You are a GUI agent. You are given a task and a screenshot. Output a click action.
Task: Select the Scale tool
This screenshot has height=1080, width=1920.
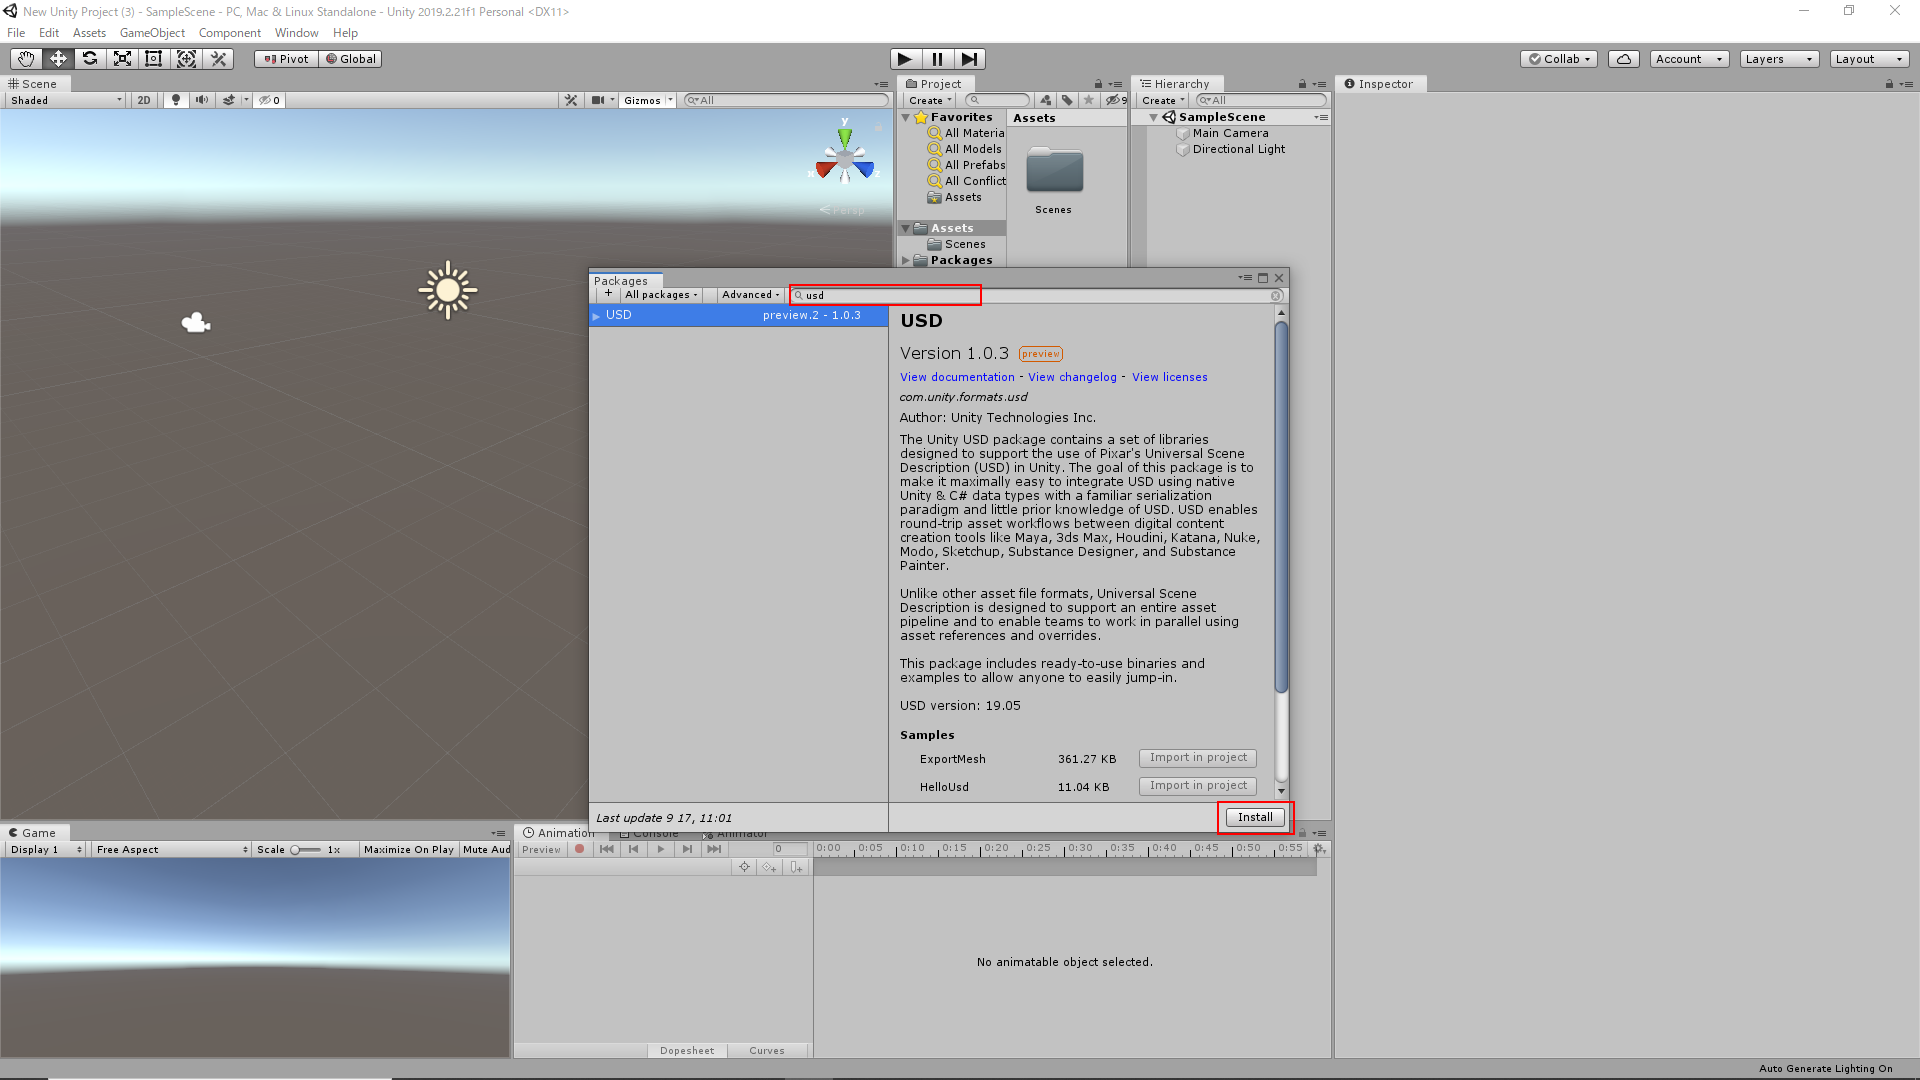122,59
